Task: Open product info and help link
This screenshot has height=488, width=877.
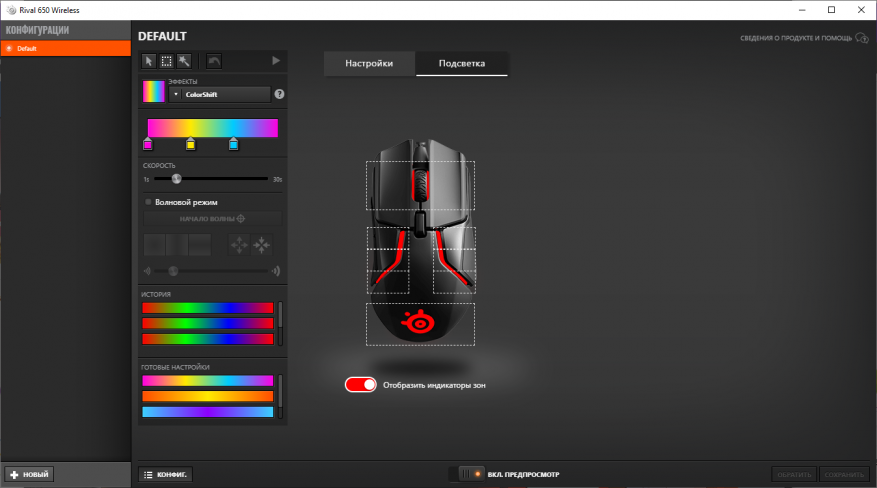Action: [x=796, y=38]
